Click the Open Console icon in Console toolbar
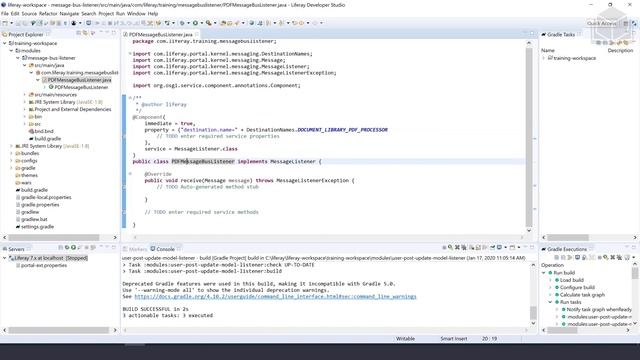 (512, 247)
